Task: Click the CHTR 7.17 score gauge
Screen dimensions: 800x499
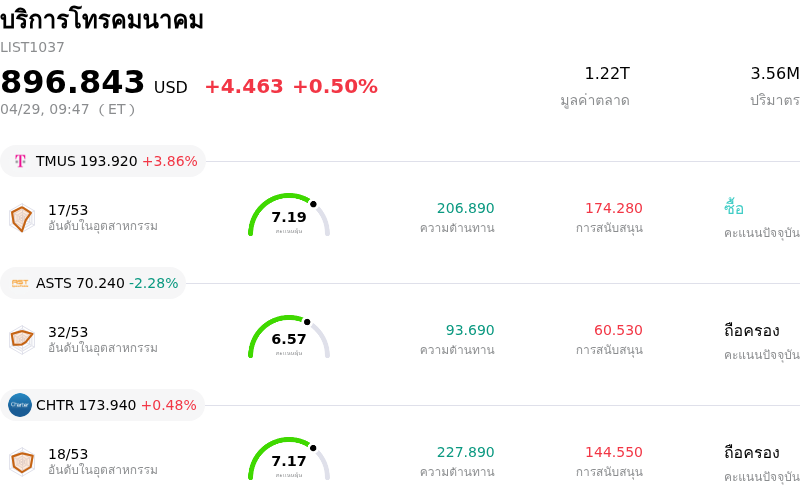Action: tap(289, 460)
